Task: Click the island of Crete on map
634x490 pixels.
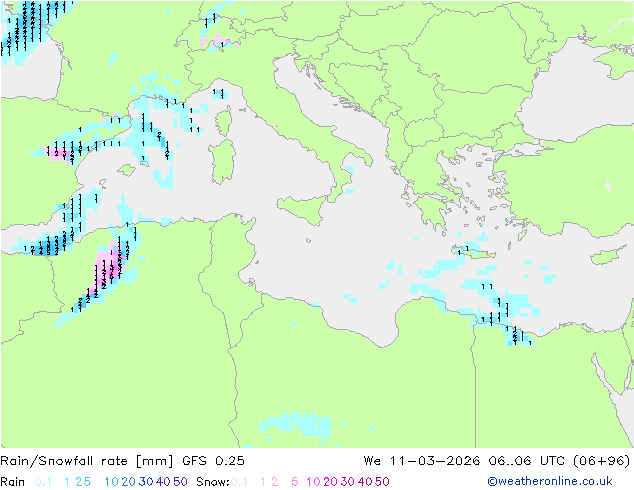Action: click(474, 252)
